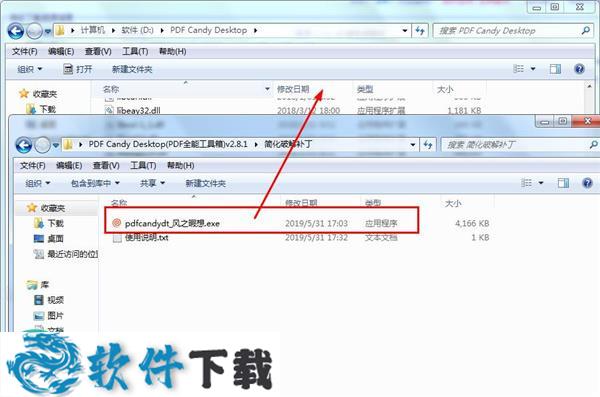Open 工具(T) menu in PDF Candy Desktop window
This screenshot has height=397, width=600.
(135, 51)
